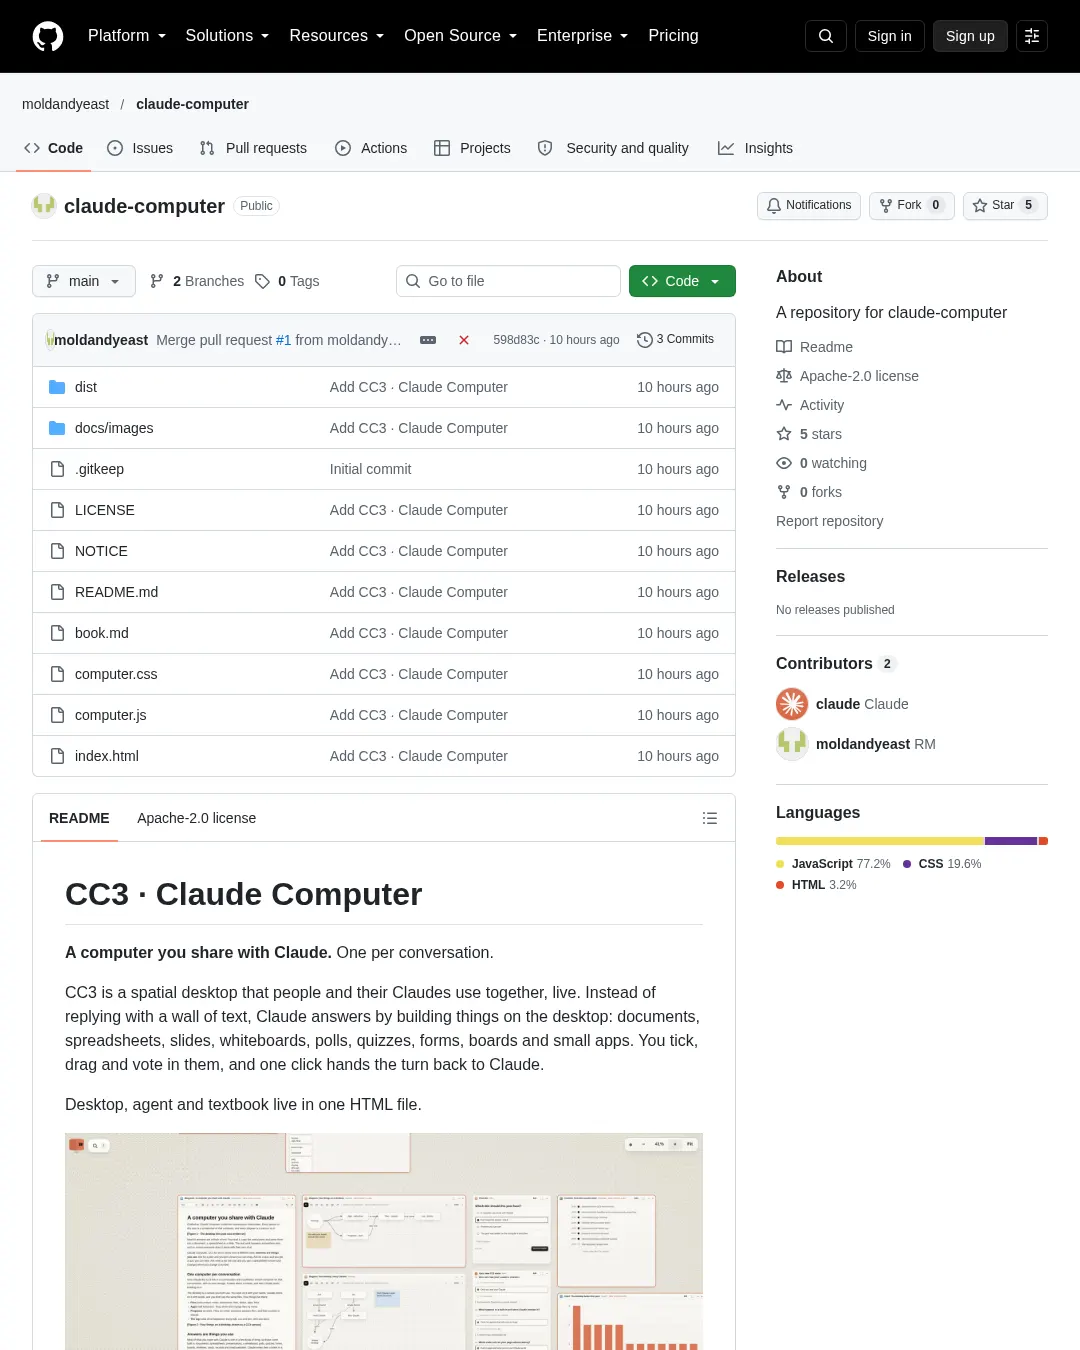Viewport: 1080px width, 1350px height.
Task: Open computer.css file
Action: (116, 674)
